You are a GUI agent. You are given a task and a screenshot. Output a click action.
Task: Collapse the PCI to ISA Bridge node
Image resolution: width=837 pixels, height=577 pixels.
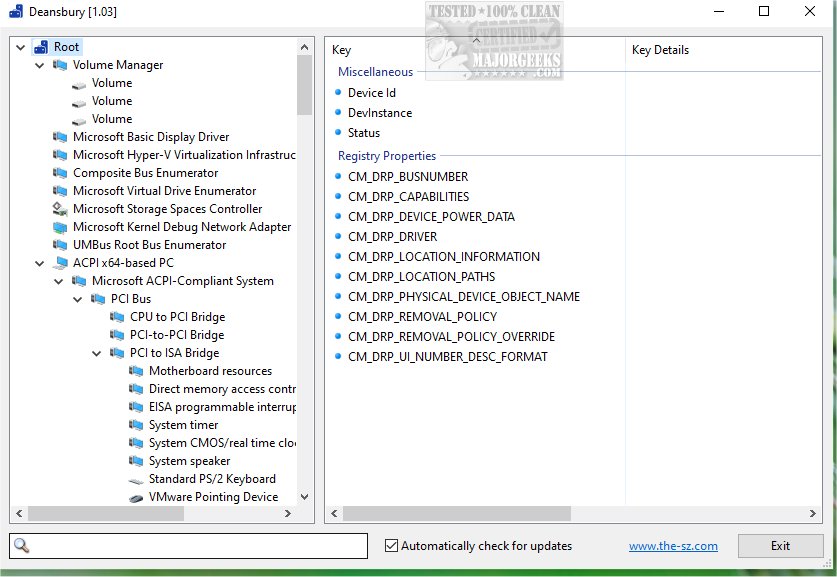pyautogui.click(x=97, y=354)
